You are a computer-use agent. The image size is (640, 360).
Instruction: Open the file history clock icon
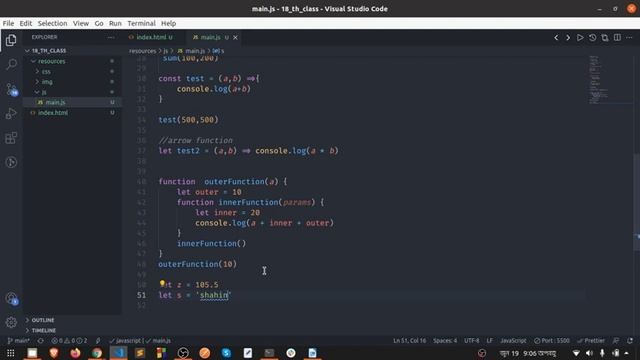pyautogui.click(x=592, y=38)
